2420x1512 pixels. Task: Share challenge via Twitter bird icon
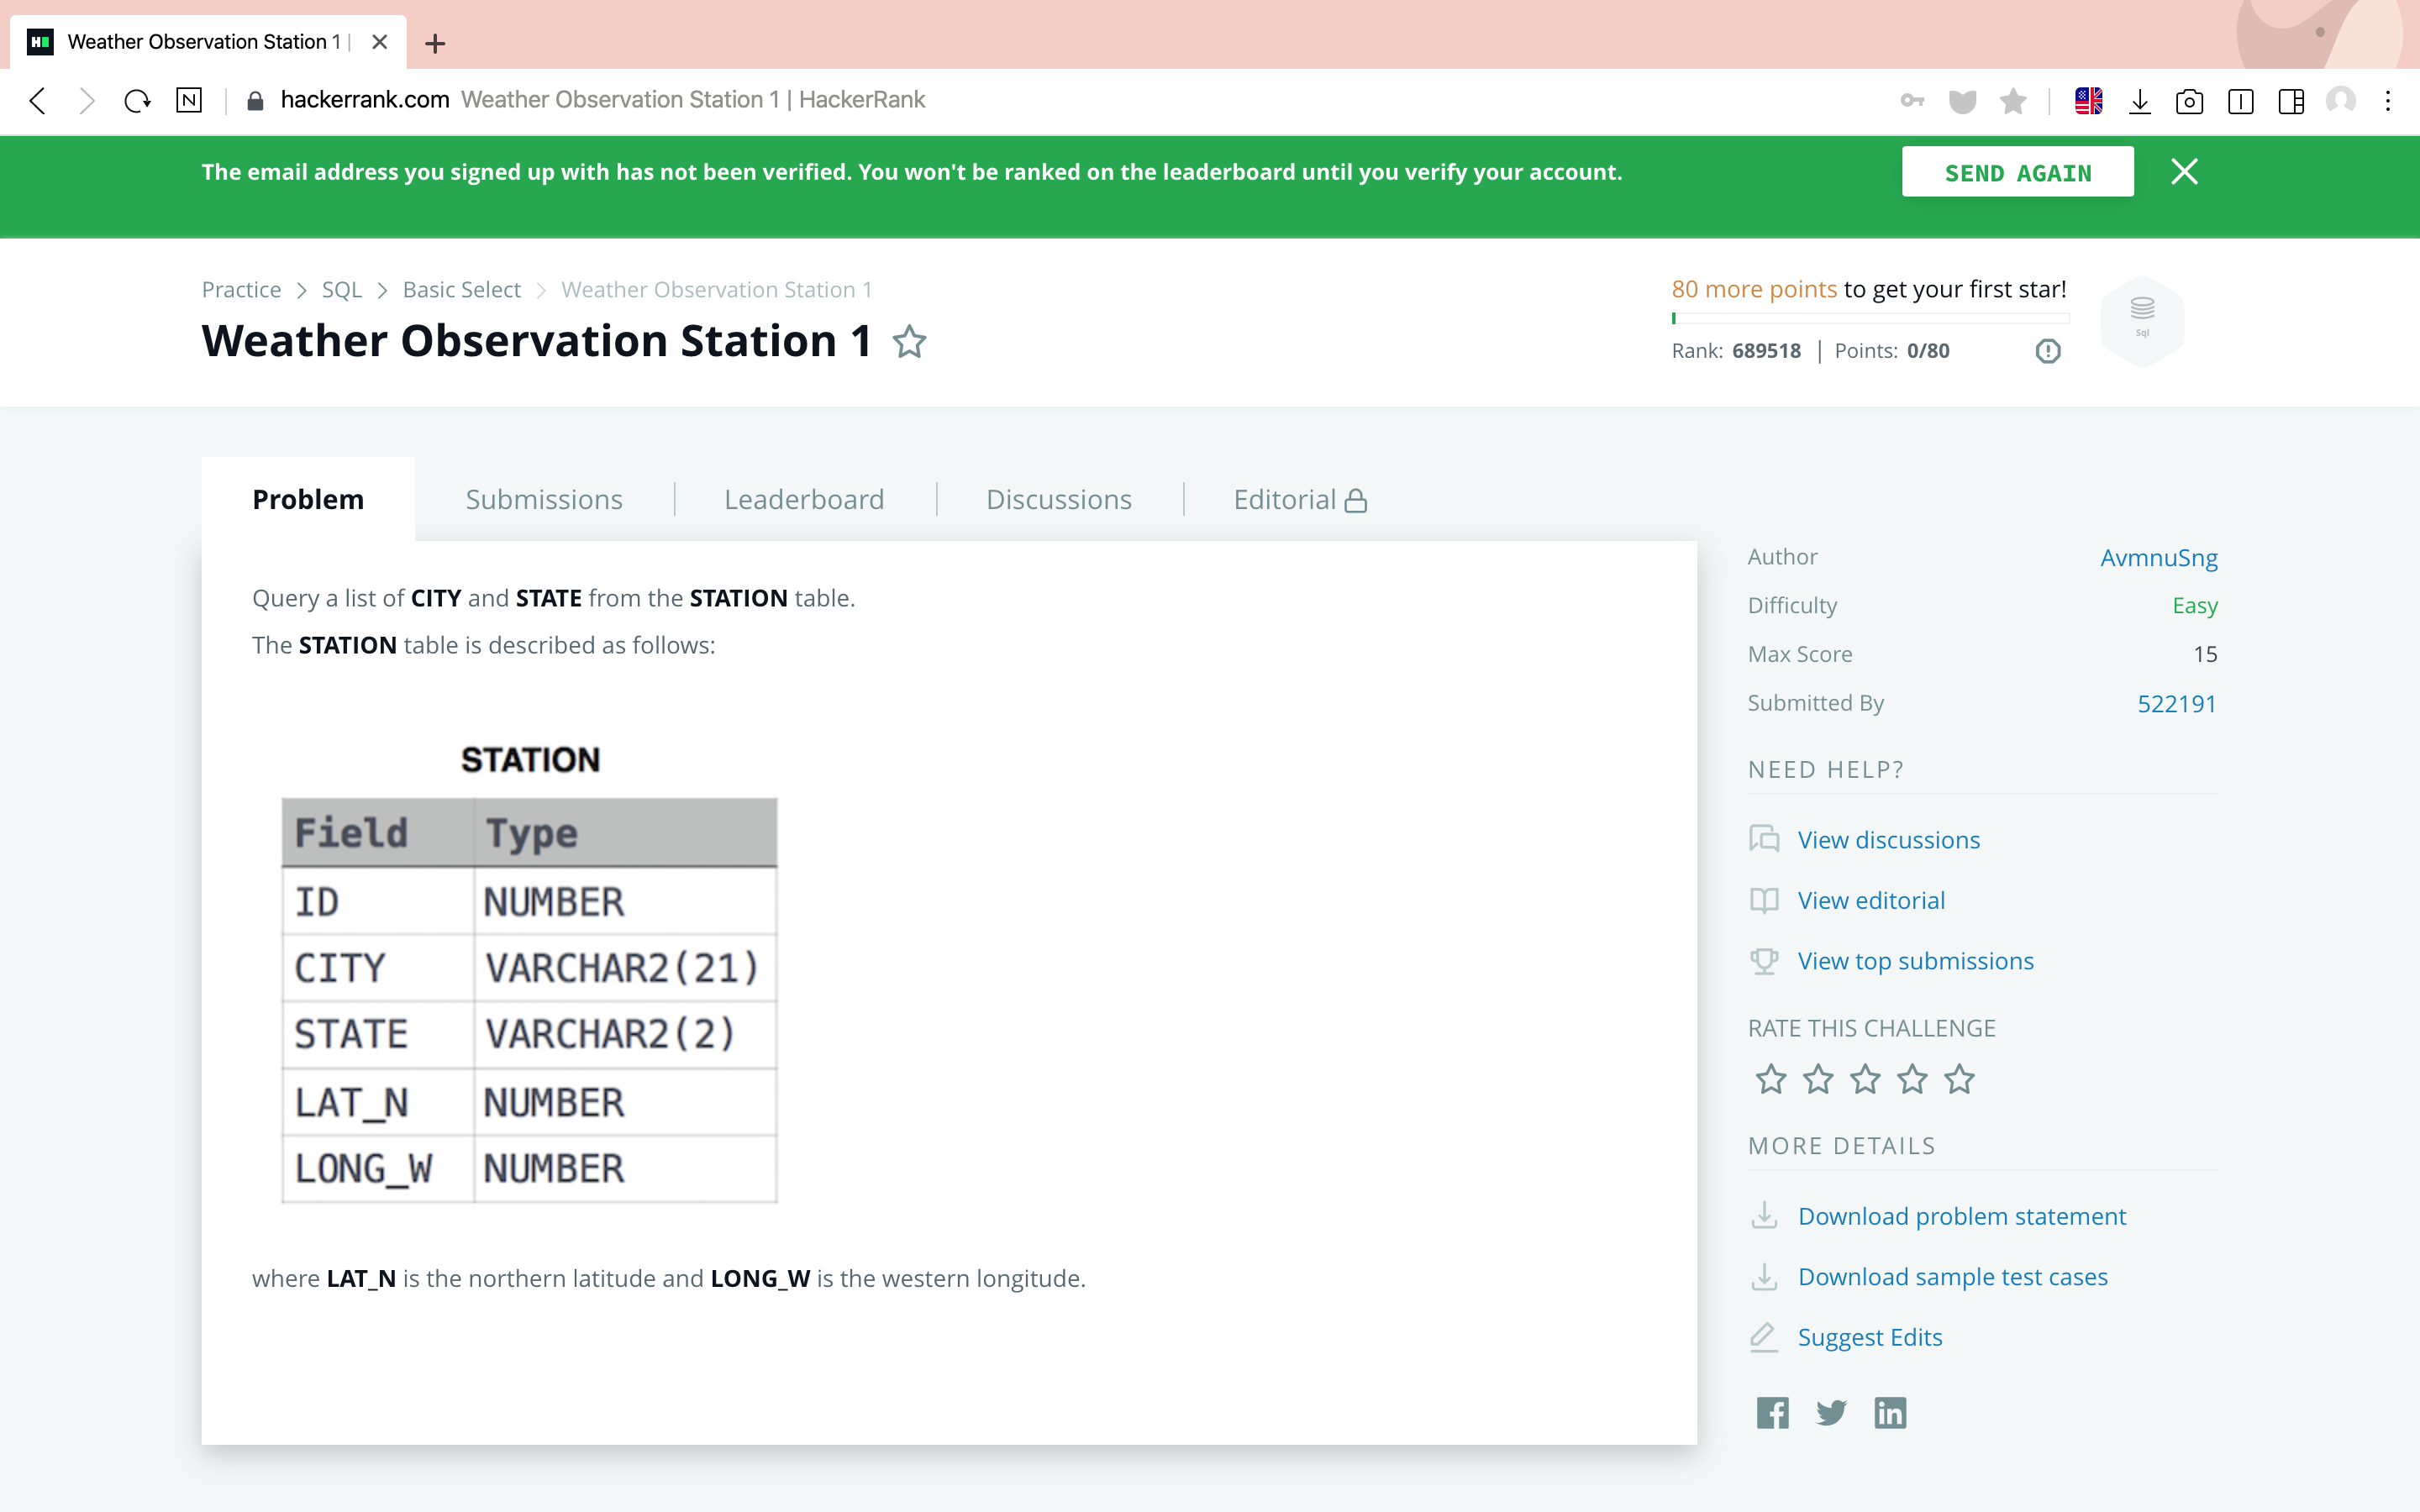[x=1831, y=1412]
